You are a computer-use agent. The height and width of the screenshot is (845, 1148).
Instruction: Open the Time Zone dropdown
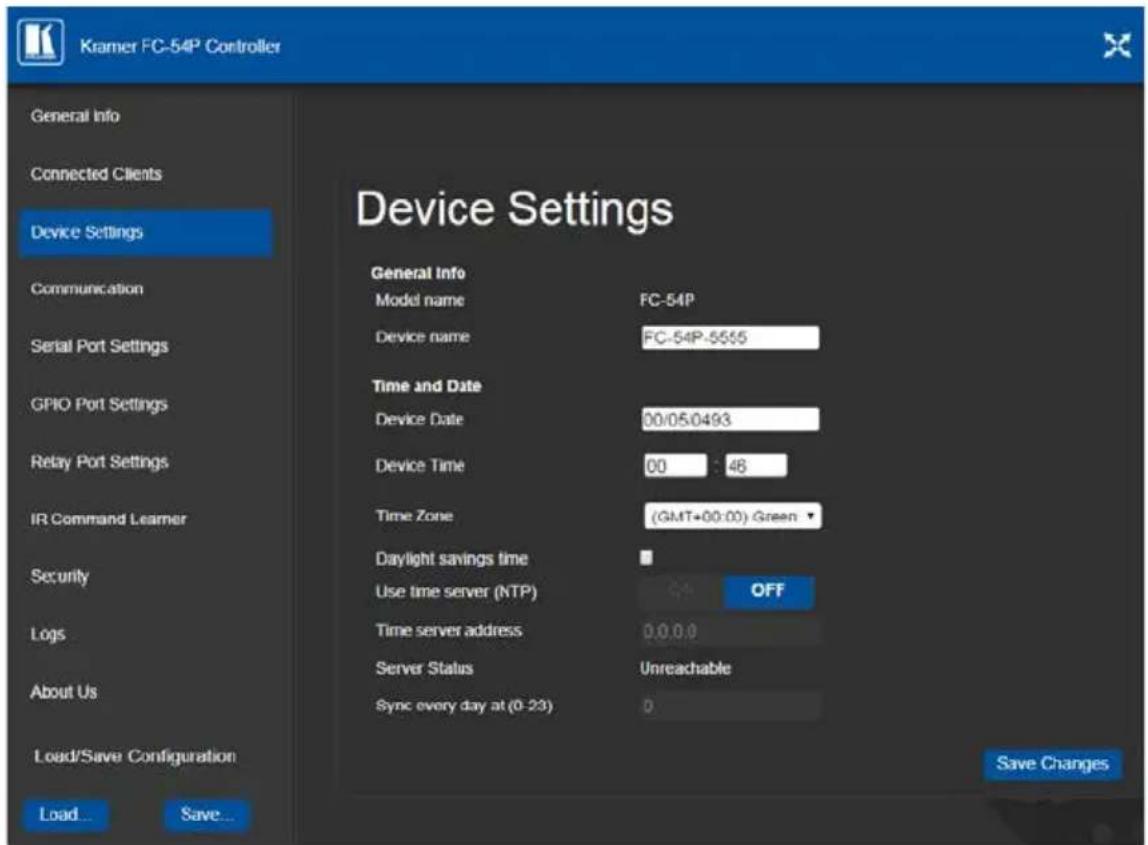coord(732,516)
